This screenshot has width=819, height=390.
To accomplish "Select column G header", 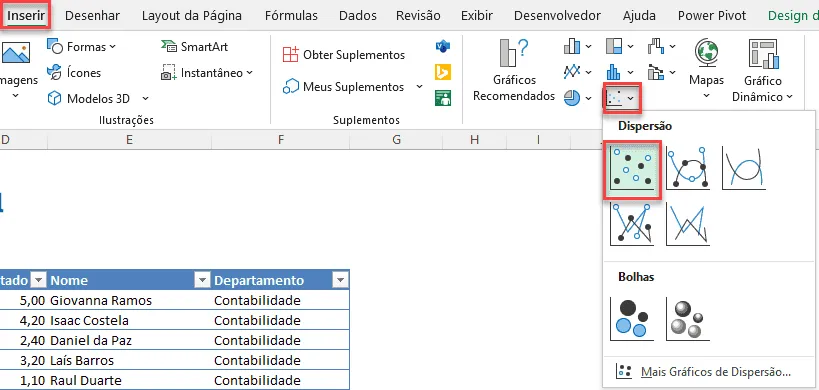I will pyautogui.click(x=396, y=139).
